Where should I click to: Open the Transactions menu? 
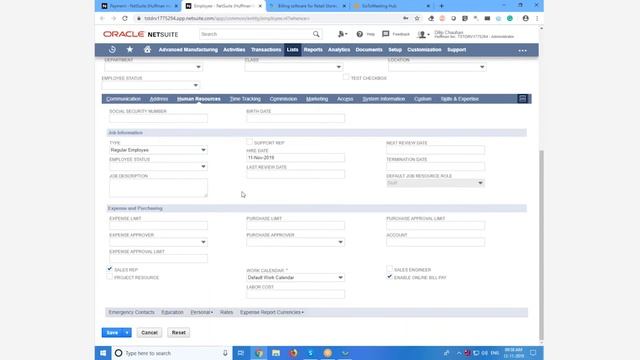click(266, 50)
